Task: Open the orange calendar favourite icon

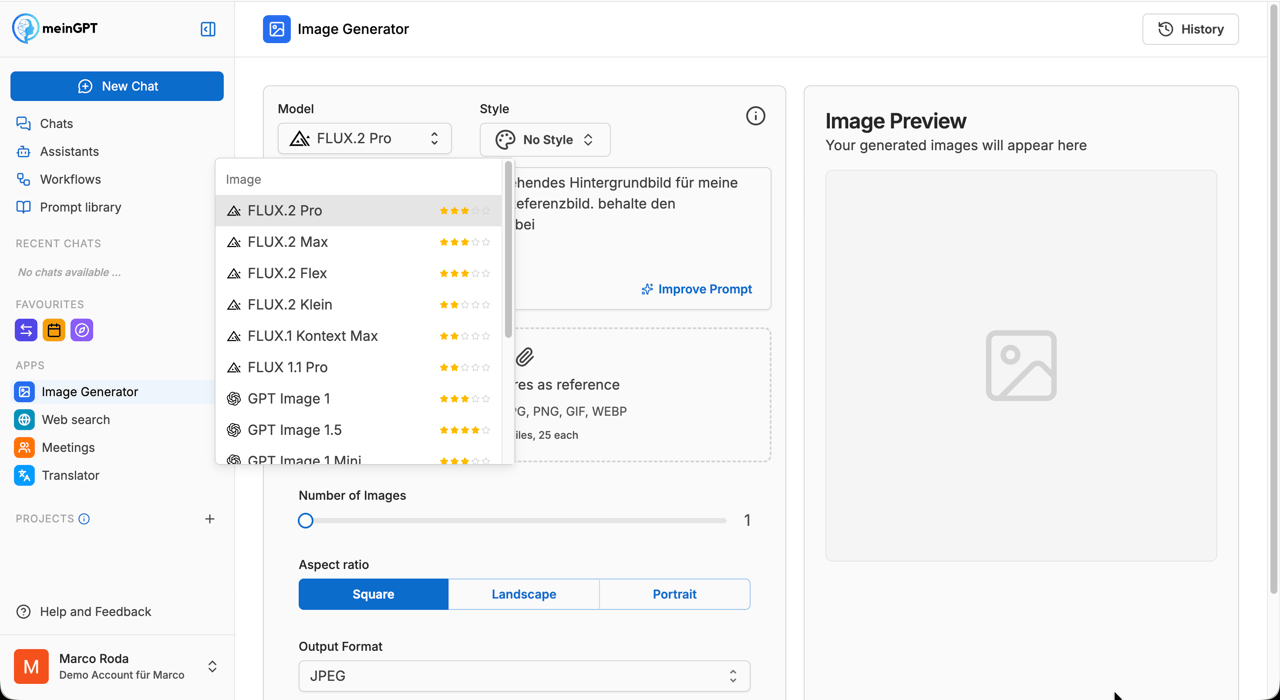Action: (x=54, y=330)
